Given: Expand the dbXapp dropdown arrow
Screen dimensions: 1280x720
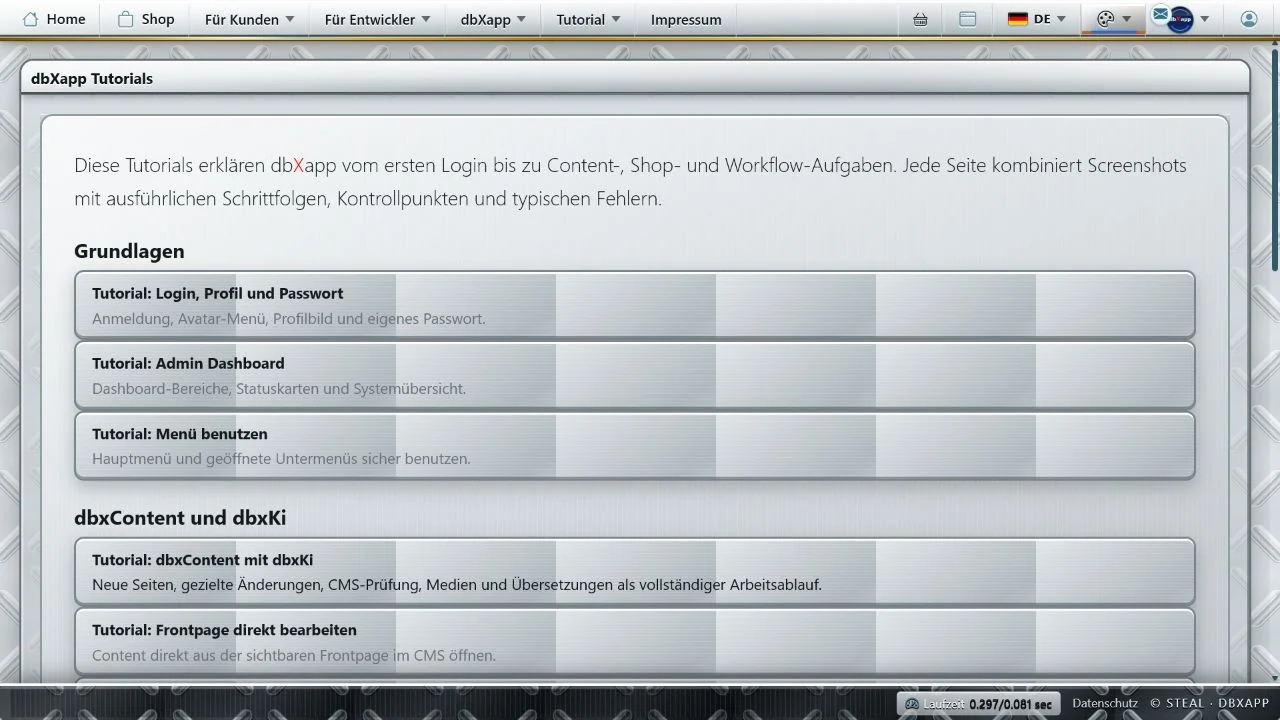Looking at the screenshot, I should pyautogui.click(x=521, y=19).
